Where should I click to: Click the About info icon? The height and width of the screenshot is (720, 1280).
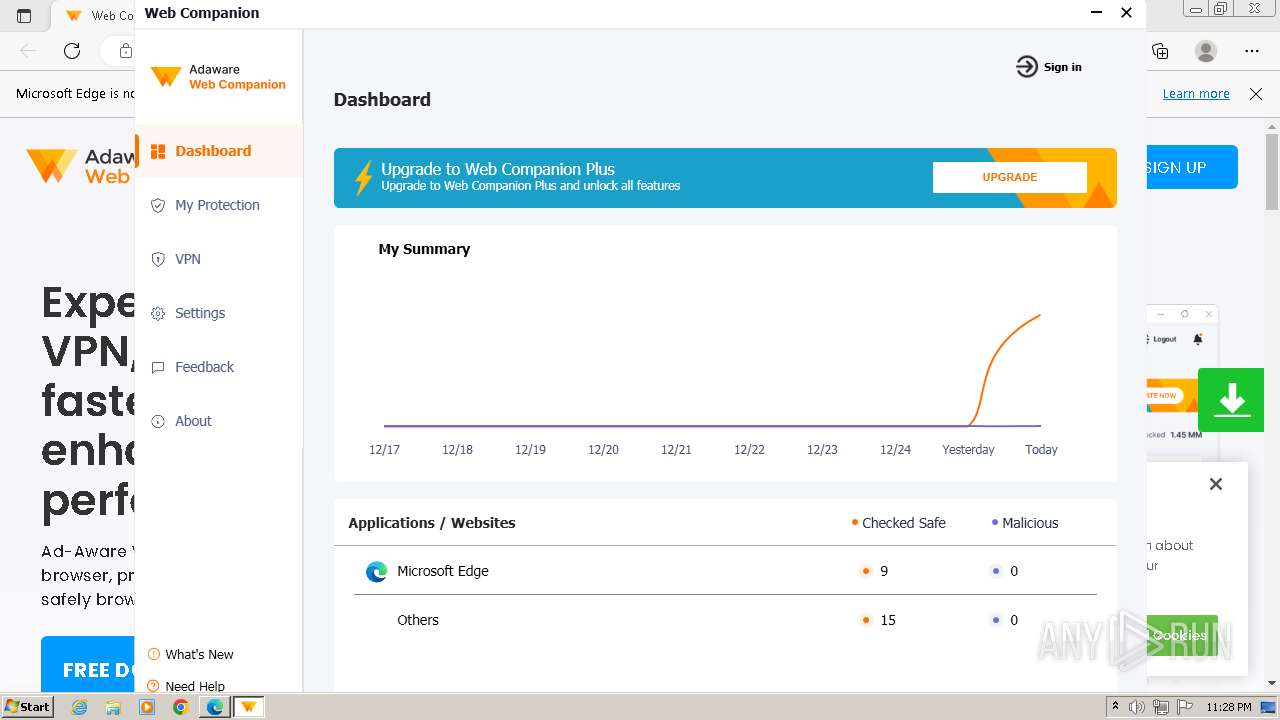[158, 421]
